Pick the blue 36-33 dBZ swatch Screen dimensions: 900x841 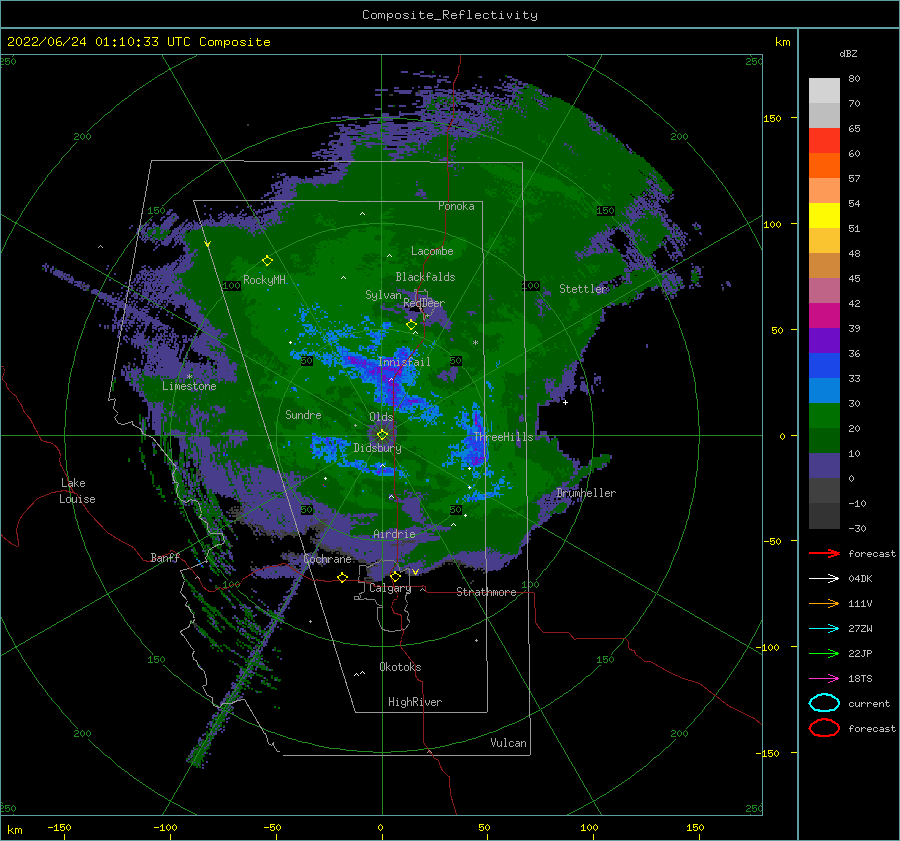(824, 365)
